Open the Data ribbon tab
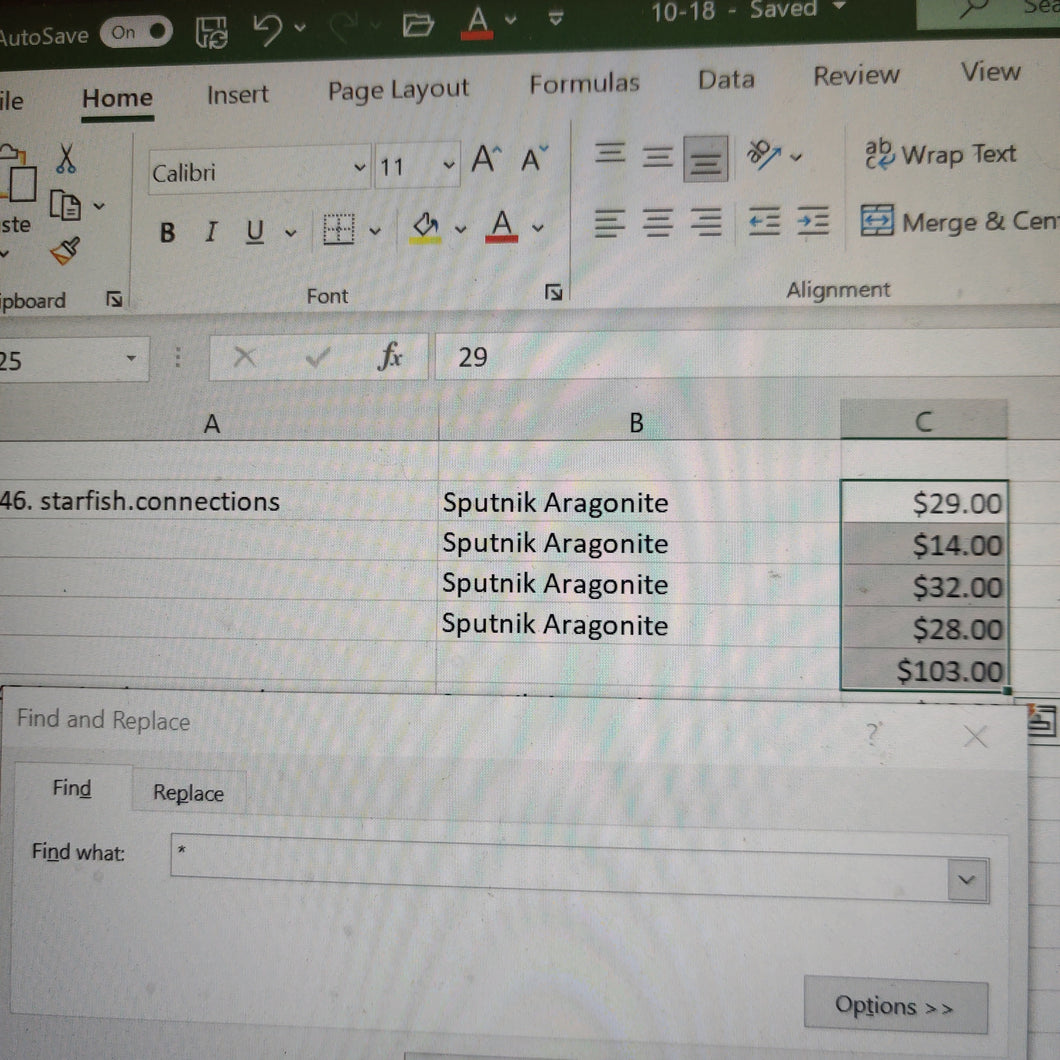Viewport: 1060px width, 1060px height. (726, 80)
